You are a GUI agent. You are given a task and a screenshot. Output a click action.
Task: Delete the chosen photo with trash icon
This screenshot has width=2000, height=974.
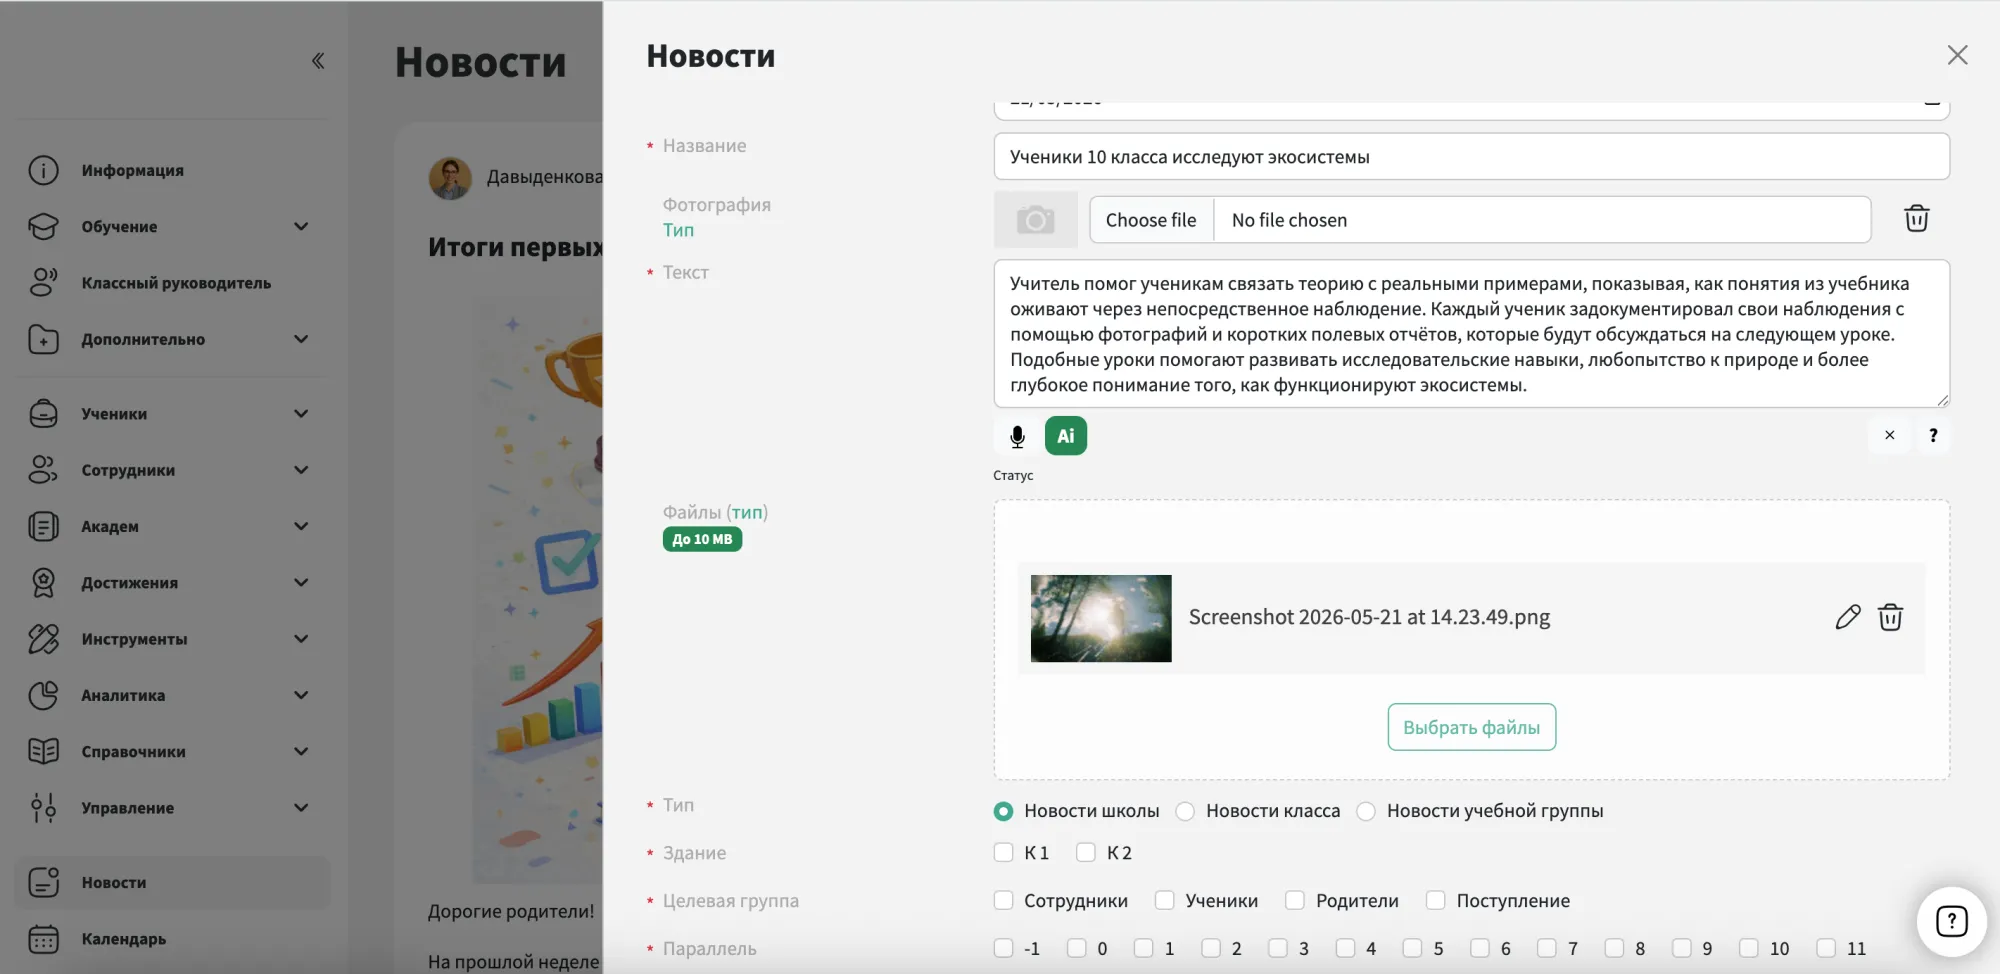(1916, 219)
